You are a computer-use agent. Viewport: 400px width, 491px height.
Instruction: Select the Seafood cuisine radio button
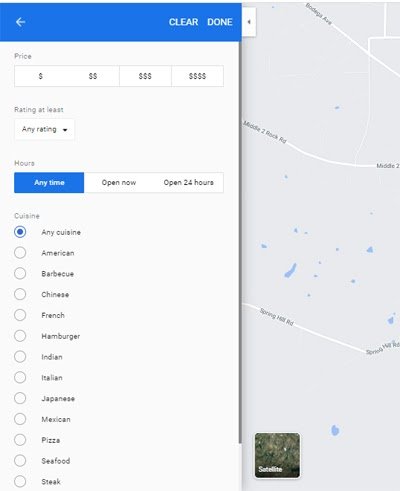[x=20, y=461]
